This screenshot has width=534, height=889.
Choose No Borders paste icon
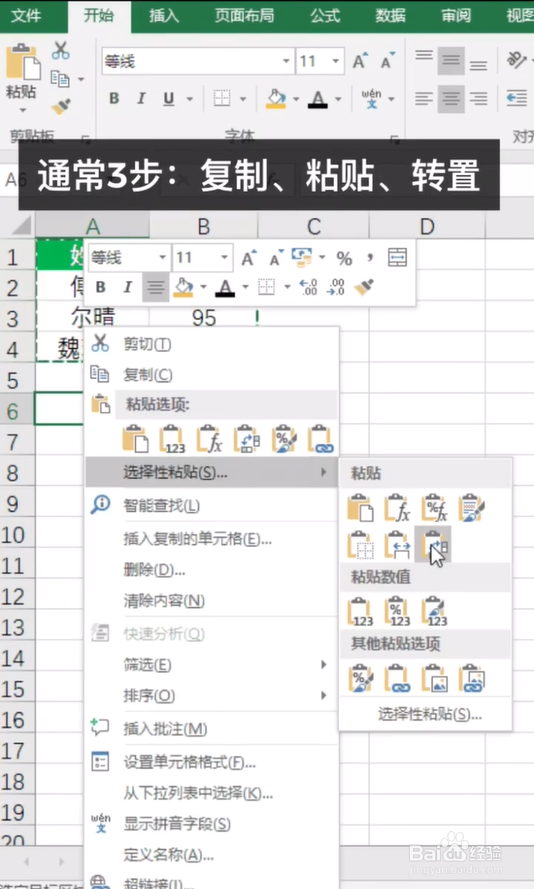(x=360, y=545)
